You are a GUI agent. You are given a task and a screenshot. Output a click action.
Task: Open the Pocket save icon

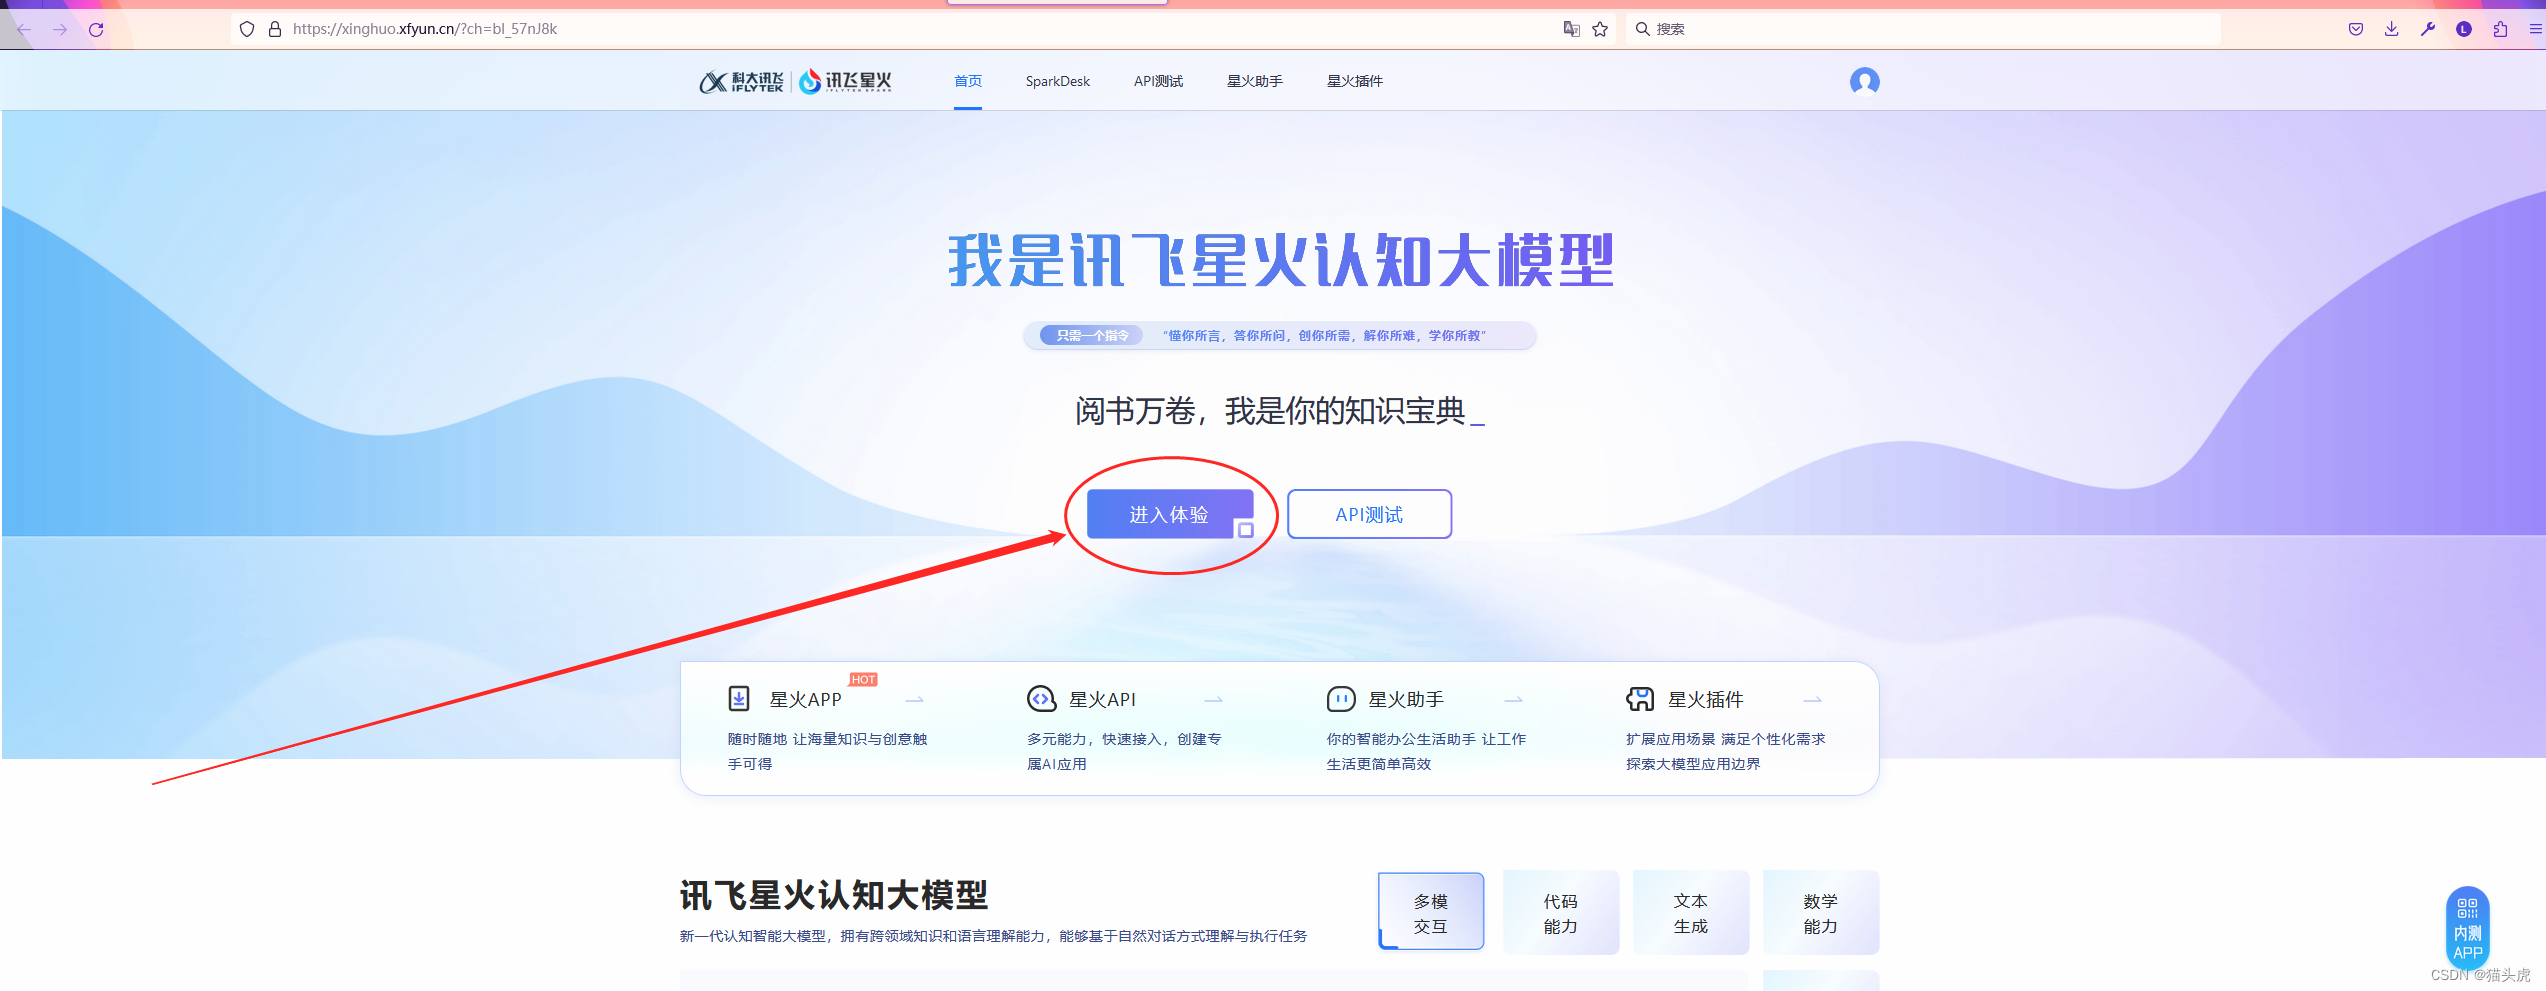(x=2356, y=29)
